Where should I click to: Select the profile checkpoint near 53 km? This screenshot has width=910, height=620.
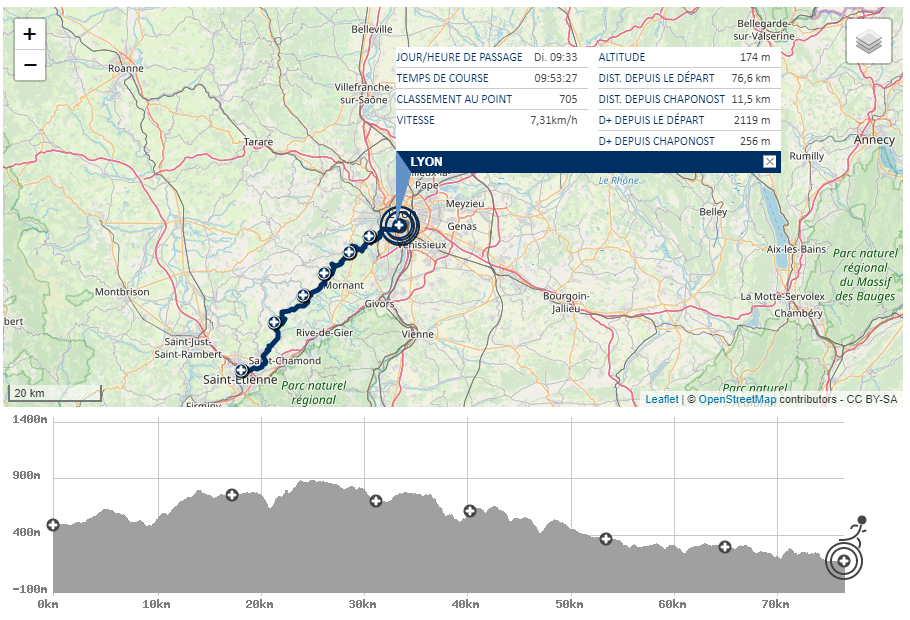tap(606, 539)
